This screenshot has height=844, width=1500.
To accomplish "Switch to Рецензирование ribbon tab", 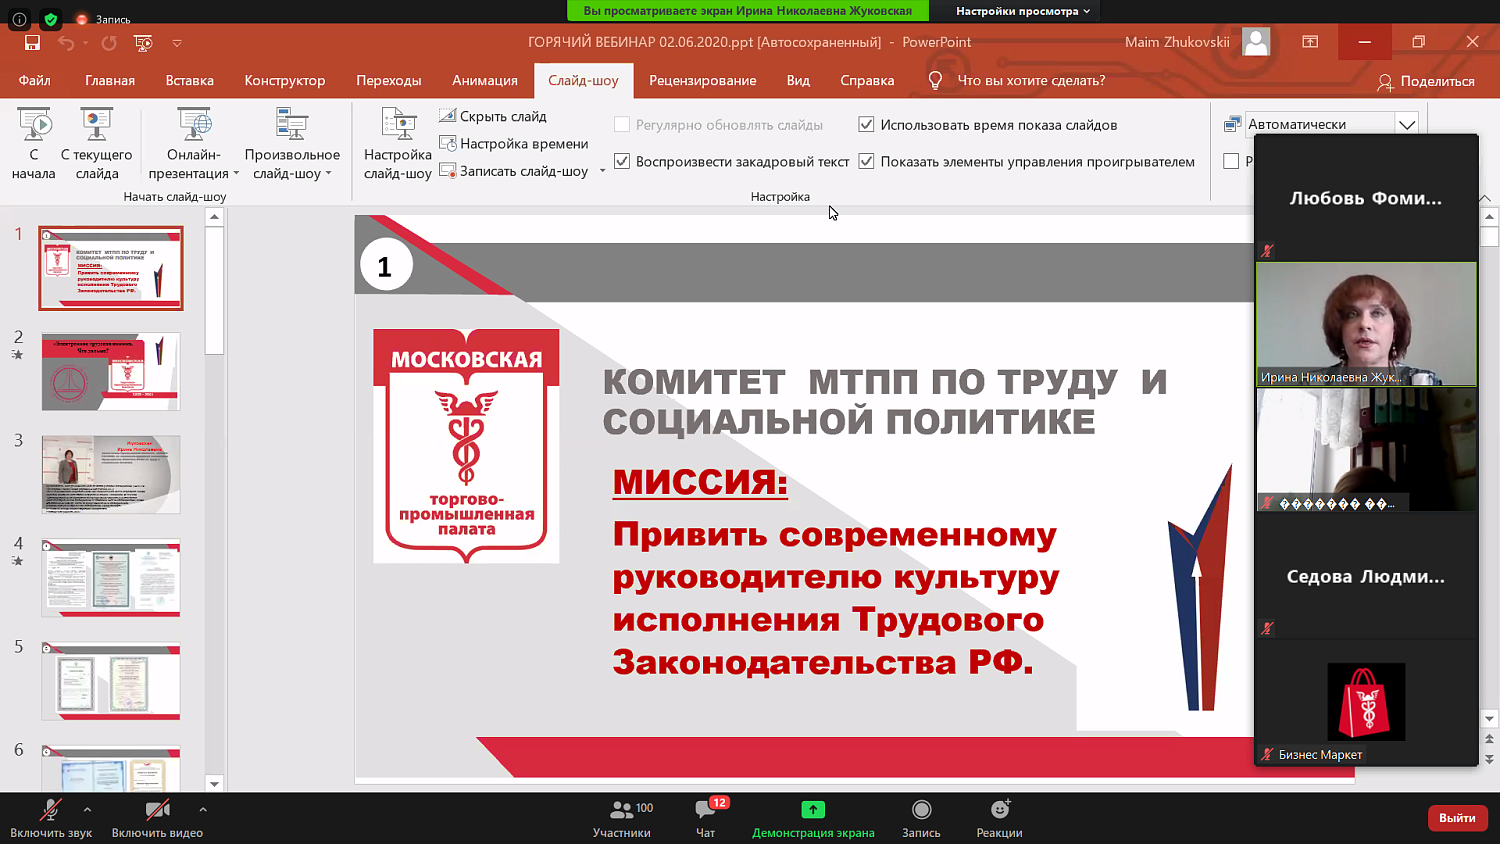I will tap(703, 80).
